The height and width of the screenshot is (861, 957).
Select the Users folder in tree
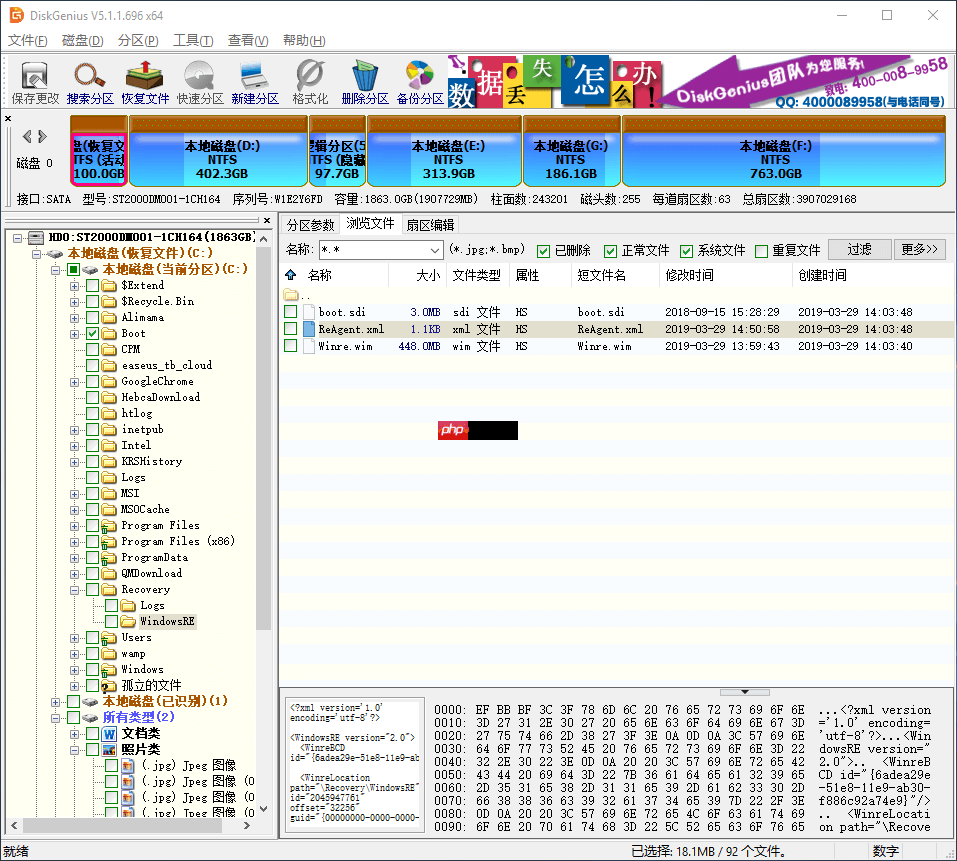click(x=136, y=638)
